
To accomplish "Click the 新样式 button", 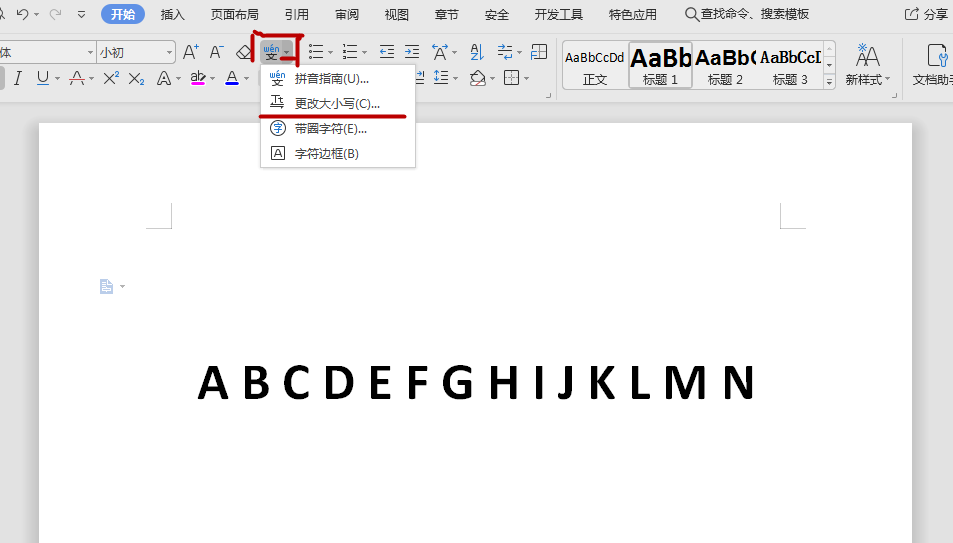I will [867, 64].
